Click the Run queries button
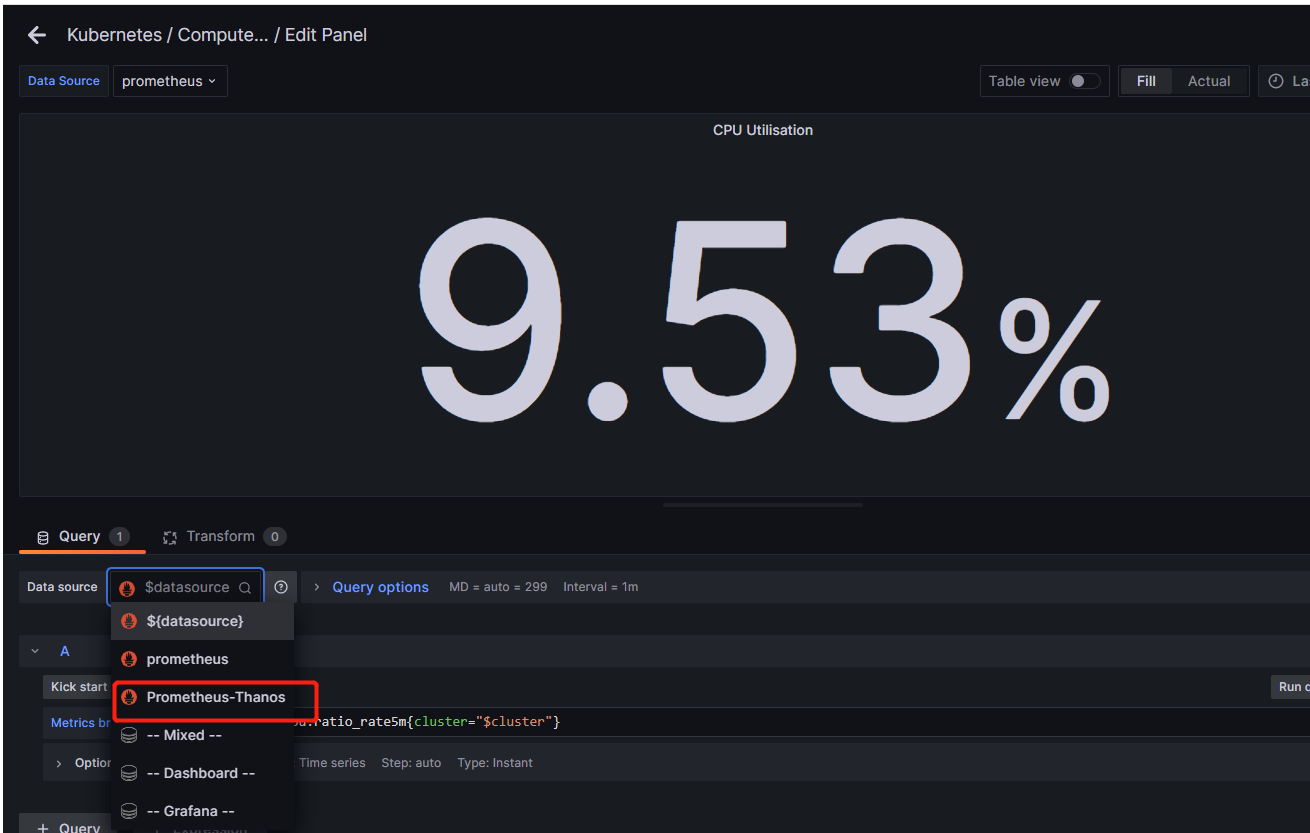 (x=1289, y=687)
